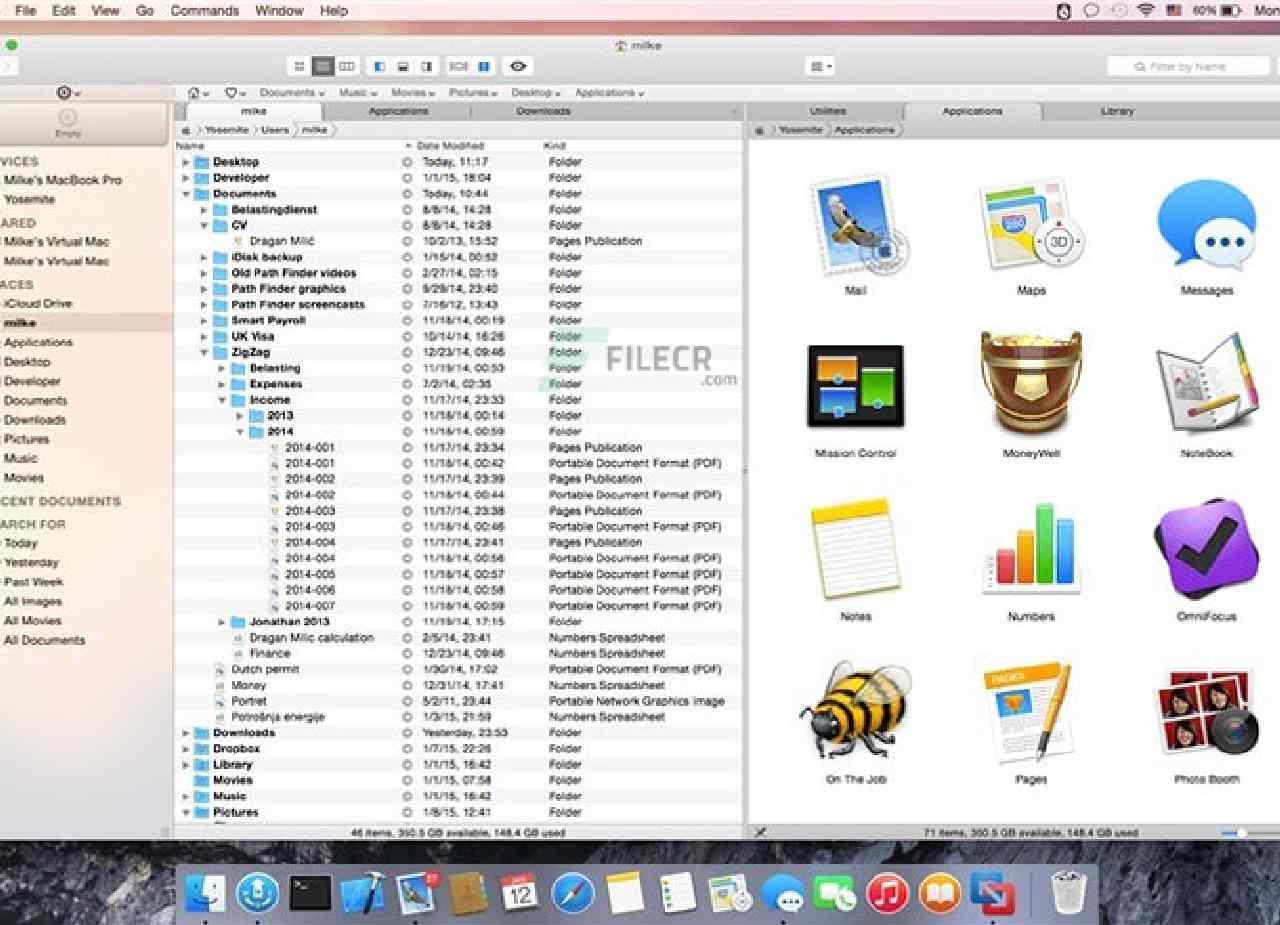Viewport: 1280px width, 925px height.
Task: Collapse the Documents folder disclosure triangle
Action: point(185,194)
